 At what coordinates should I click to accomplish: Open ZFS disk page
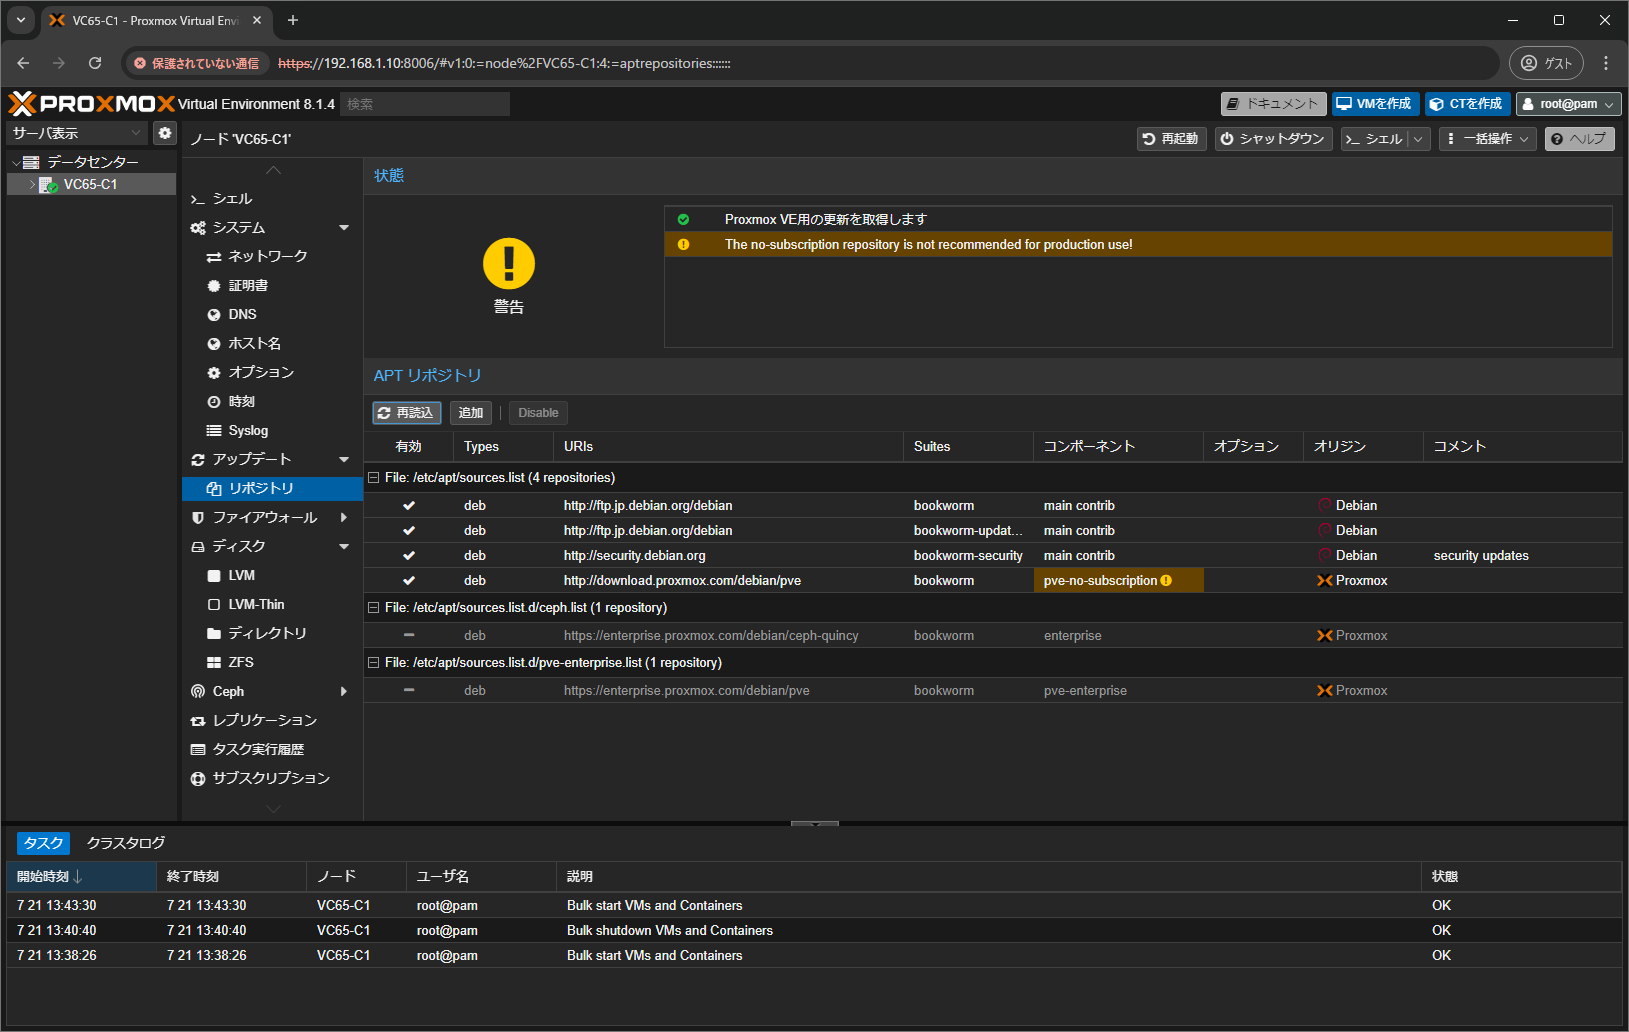pyautogui.click(x=240, y=662)
